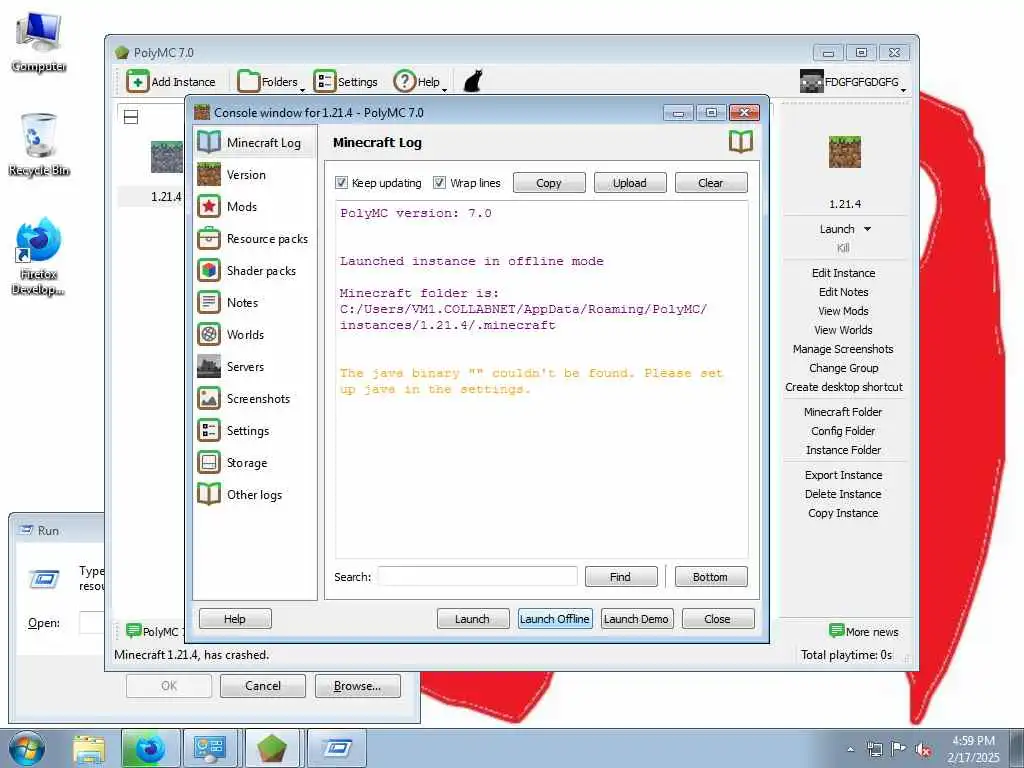
Task: Clear the log with Clear button
Action: coord(711,183)
